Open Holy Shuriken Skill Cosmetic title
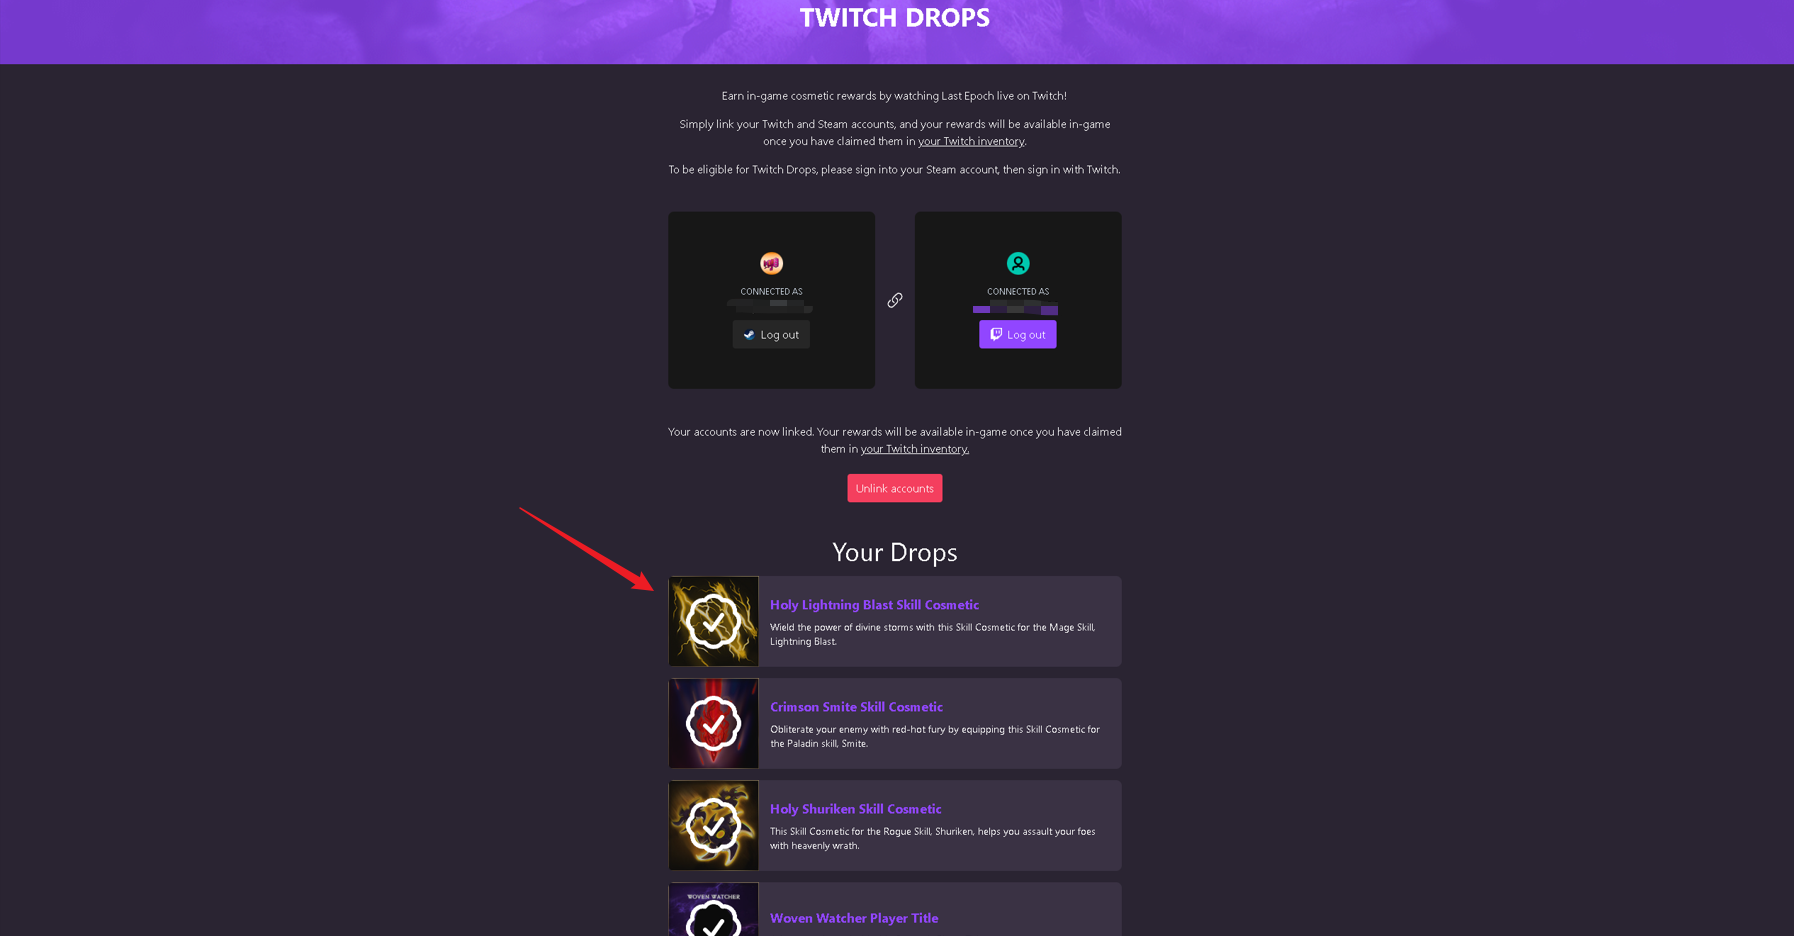 [856, 809]
